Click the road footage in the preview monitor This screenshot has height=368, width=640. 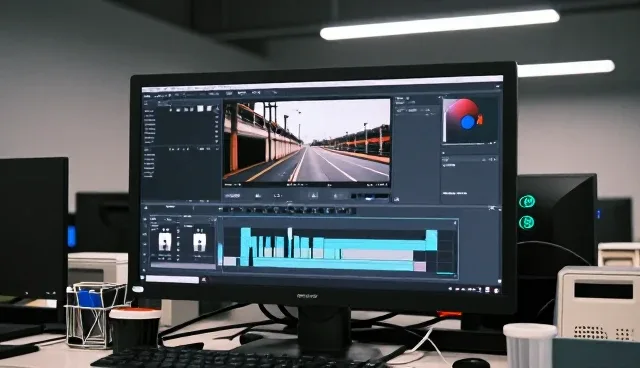point(307,140)
